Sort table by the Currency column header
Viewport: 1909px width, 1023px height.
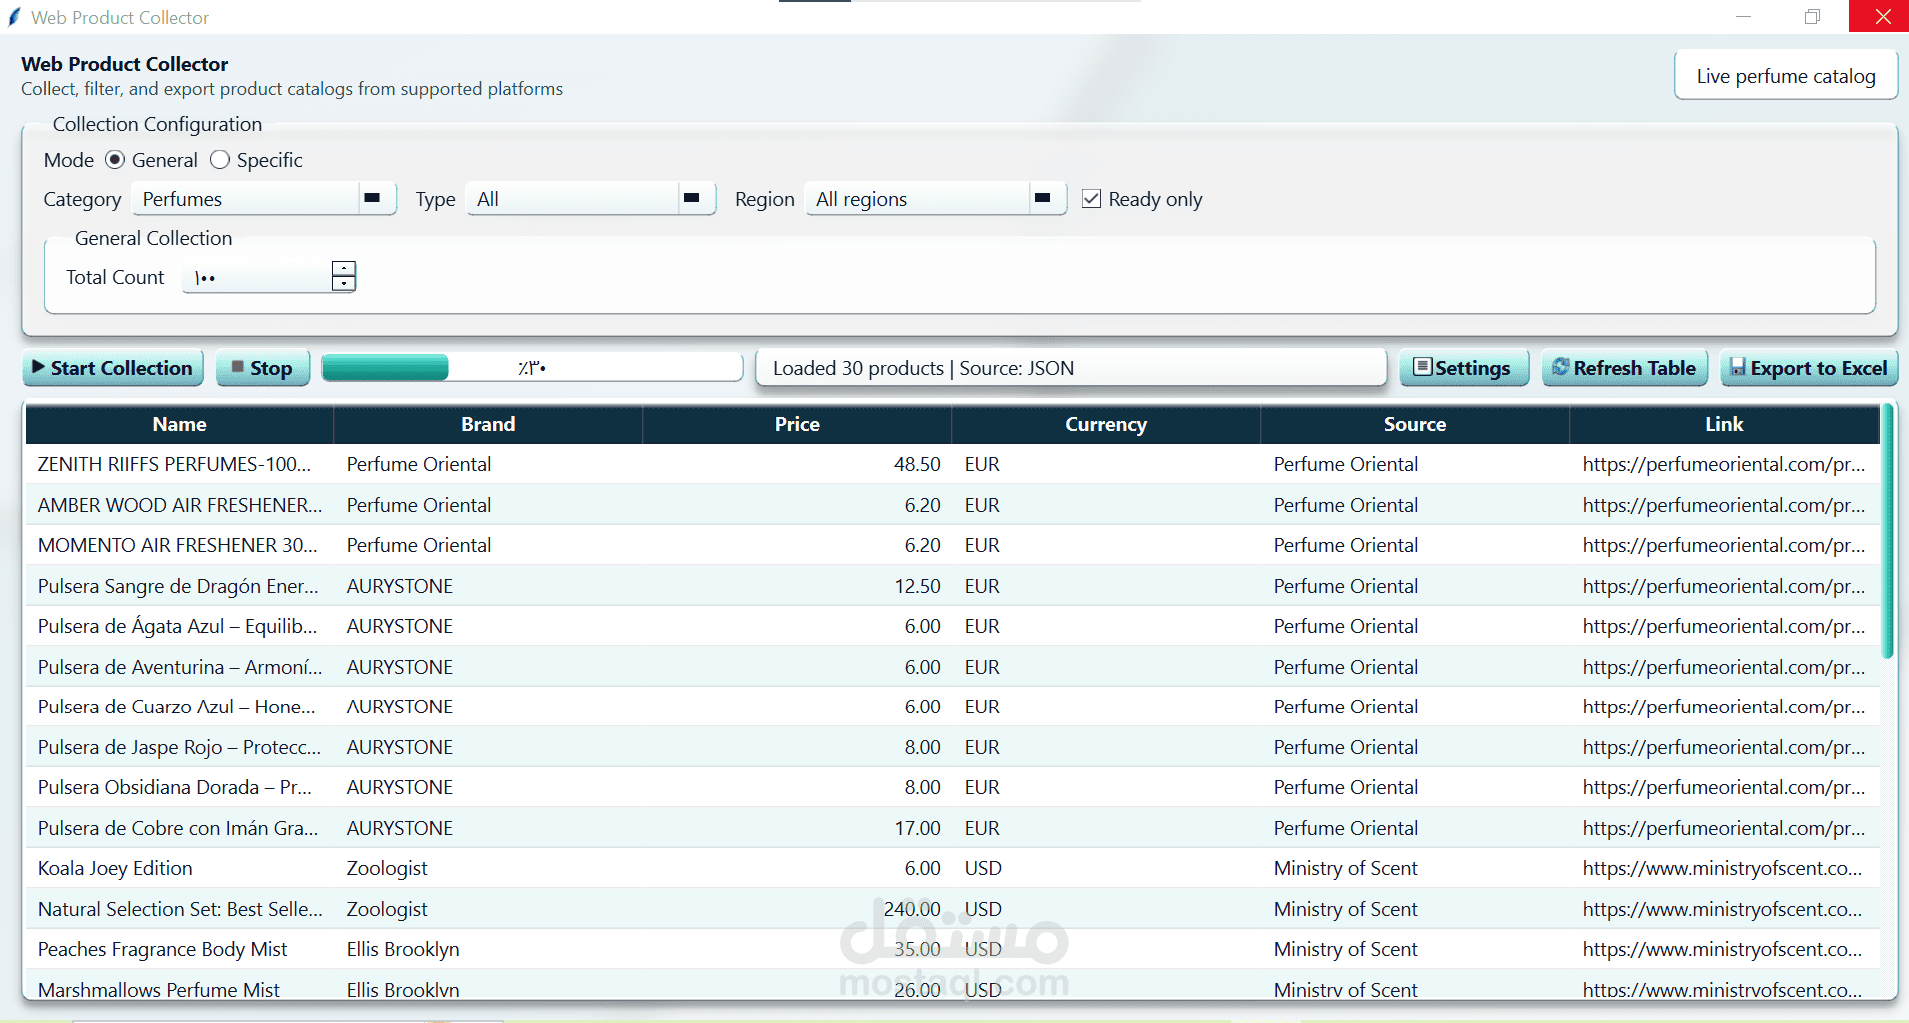coord(1106,424)
